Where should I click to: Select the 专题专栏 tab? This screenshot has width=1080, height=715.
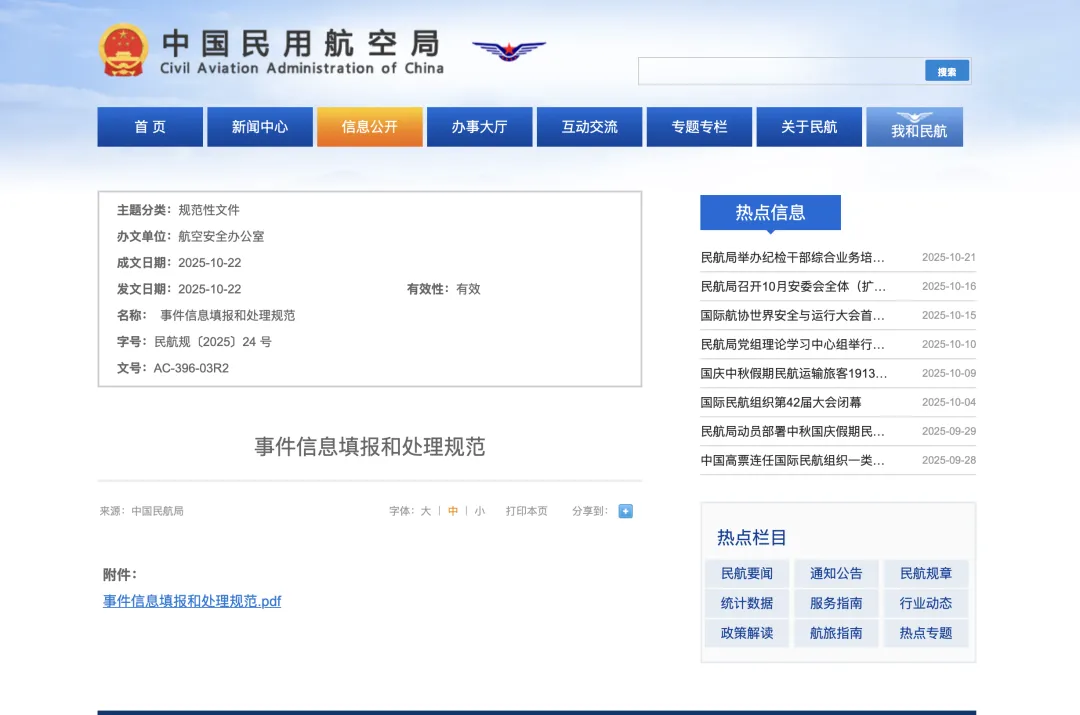point(699,126)
